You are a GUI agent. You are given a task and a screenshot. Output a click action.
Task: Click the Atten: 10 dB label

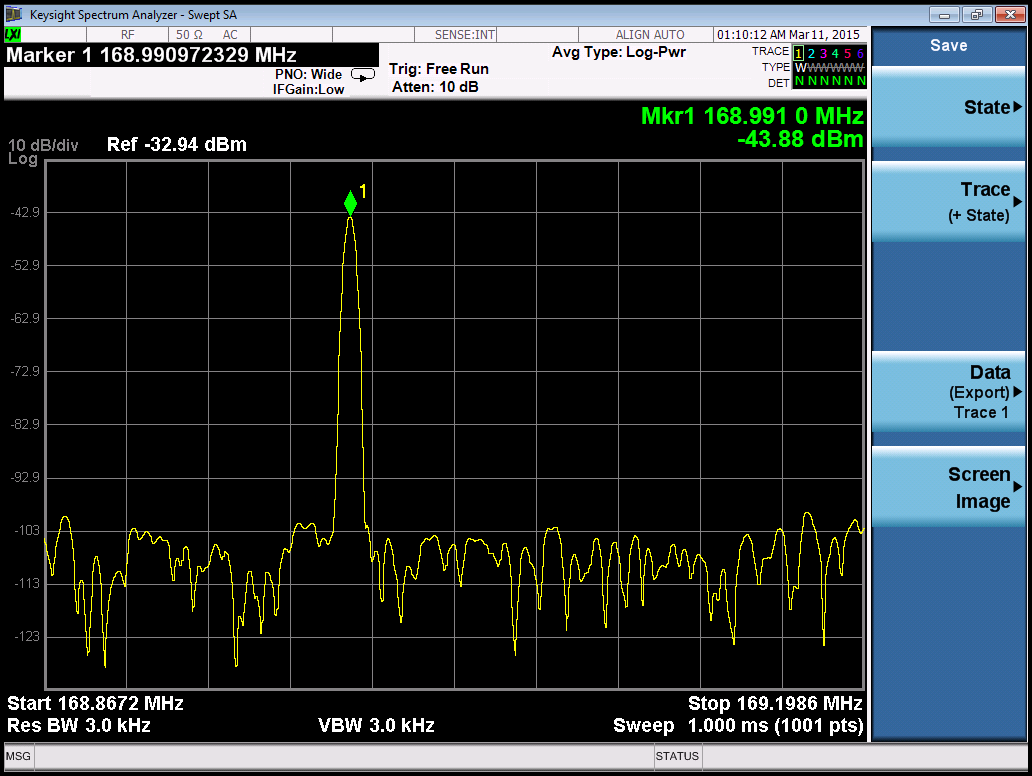point(435,87)
